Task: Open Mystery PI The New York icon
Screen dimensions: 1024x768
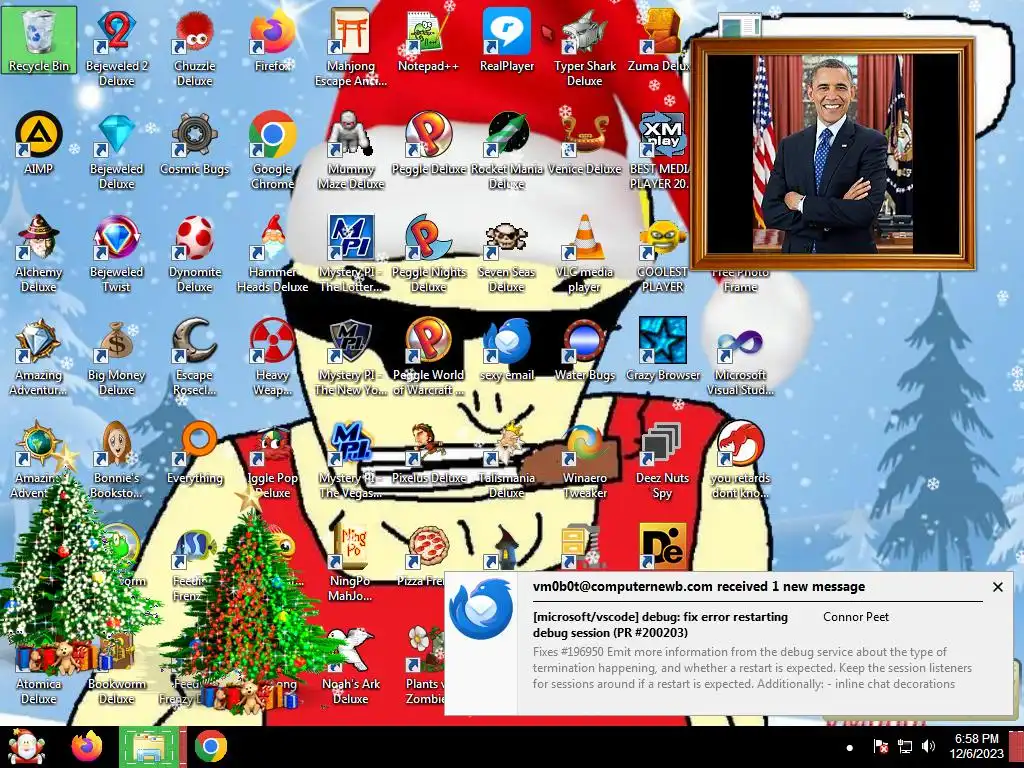Action: coord(351,357)
